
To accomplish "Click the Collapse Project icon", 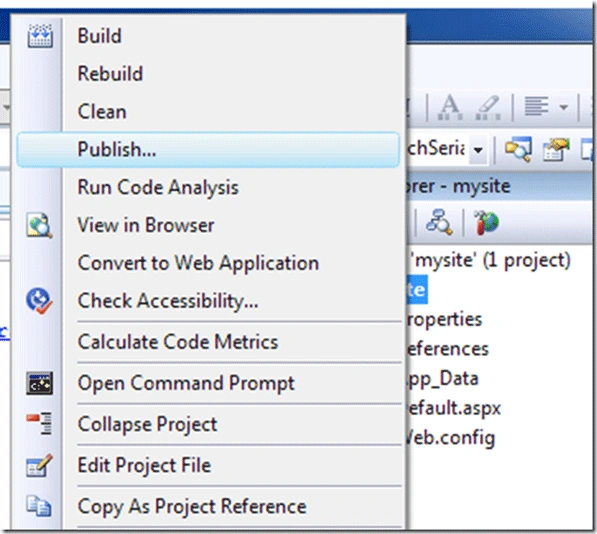I will click(x=40, y=423).
